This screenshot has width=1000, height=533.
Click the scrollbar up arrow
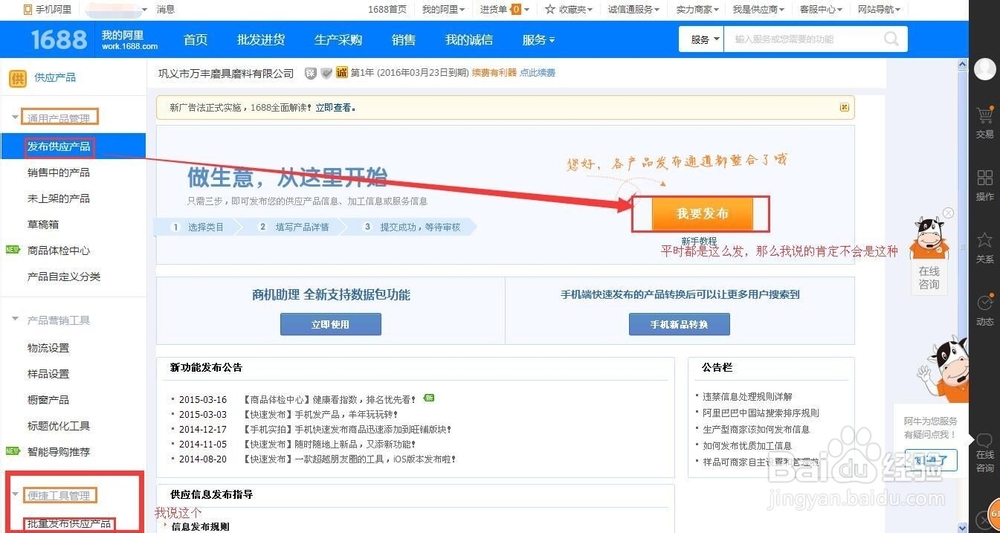[x=963, y=64]
